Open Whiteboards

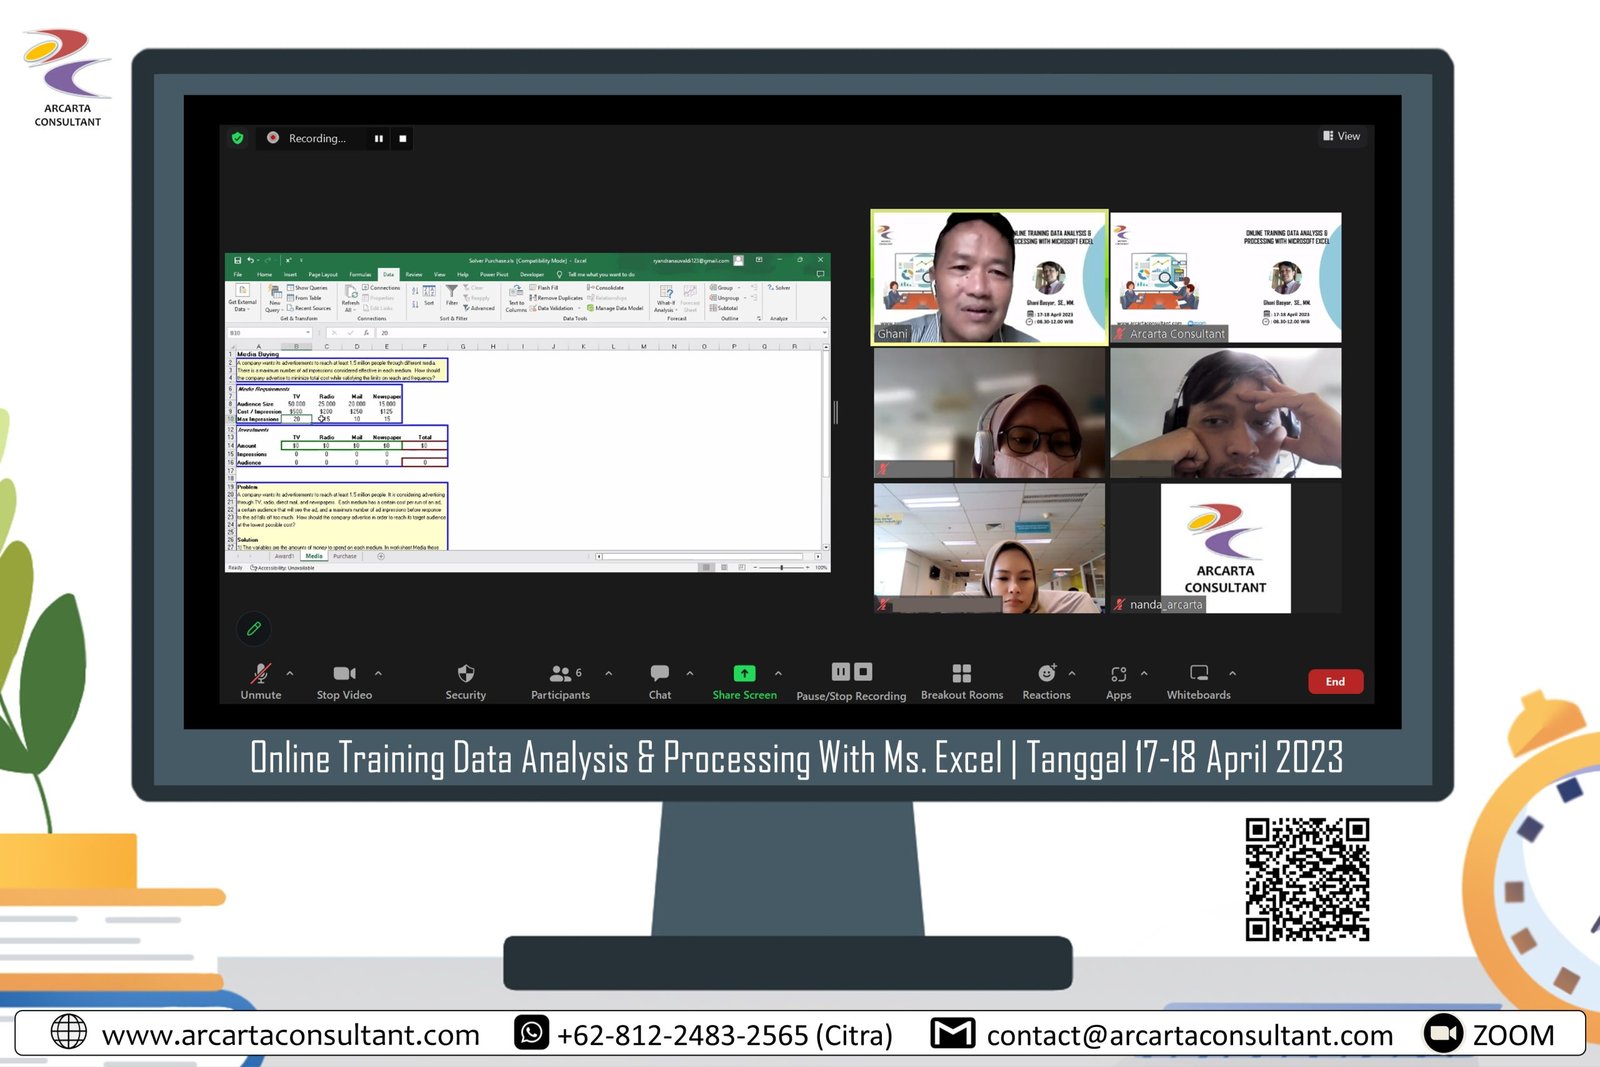(1198, 674)
